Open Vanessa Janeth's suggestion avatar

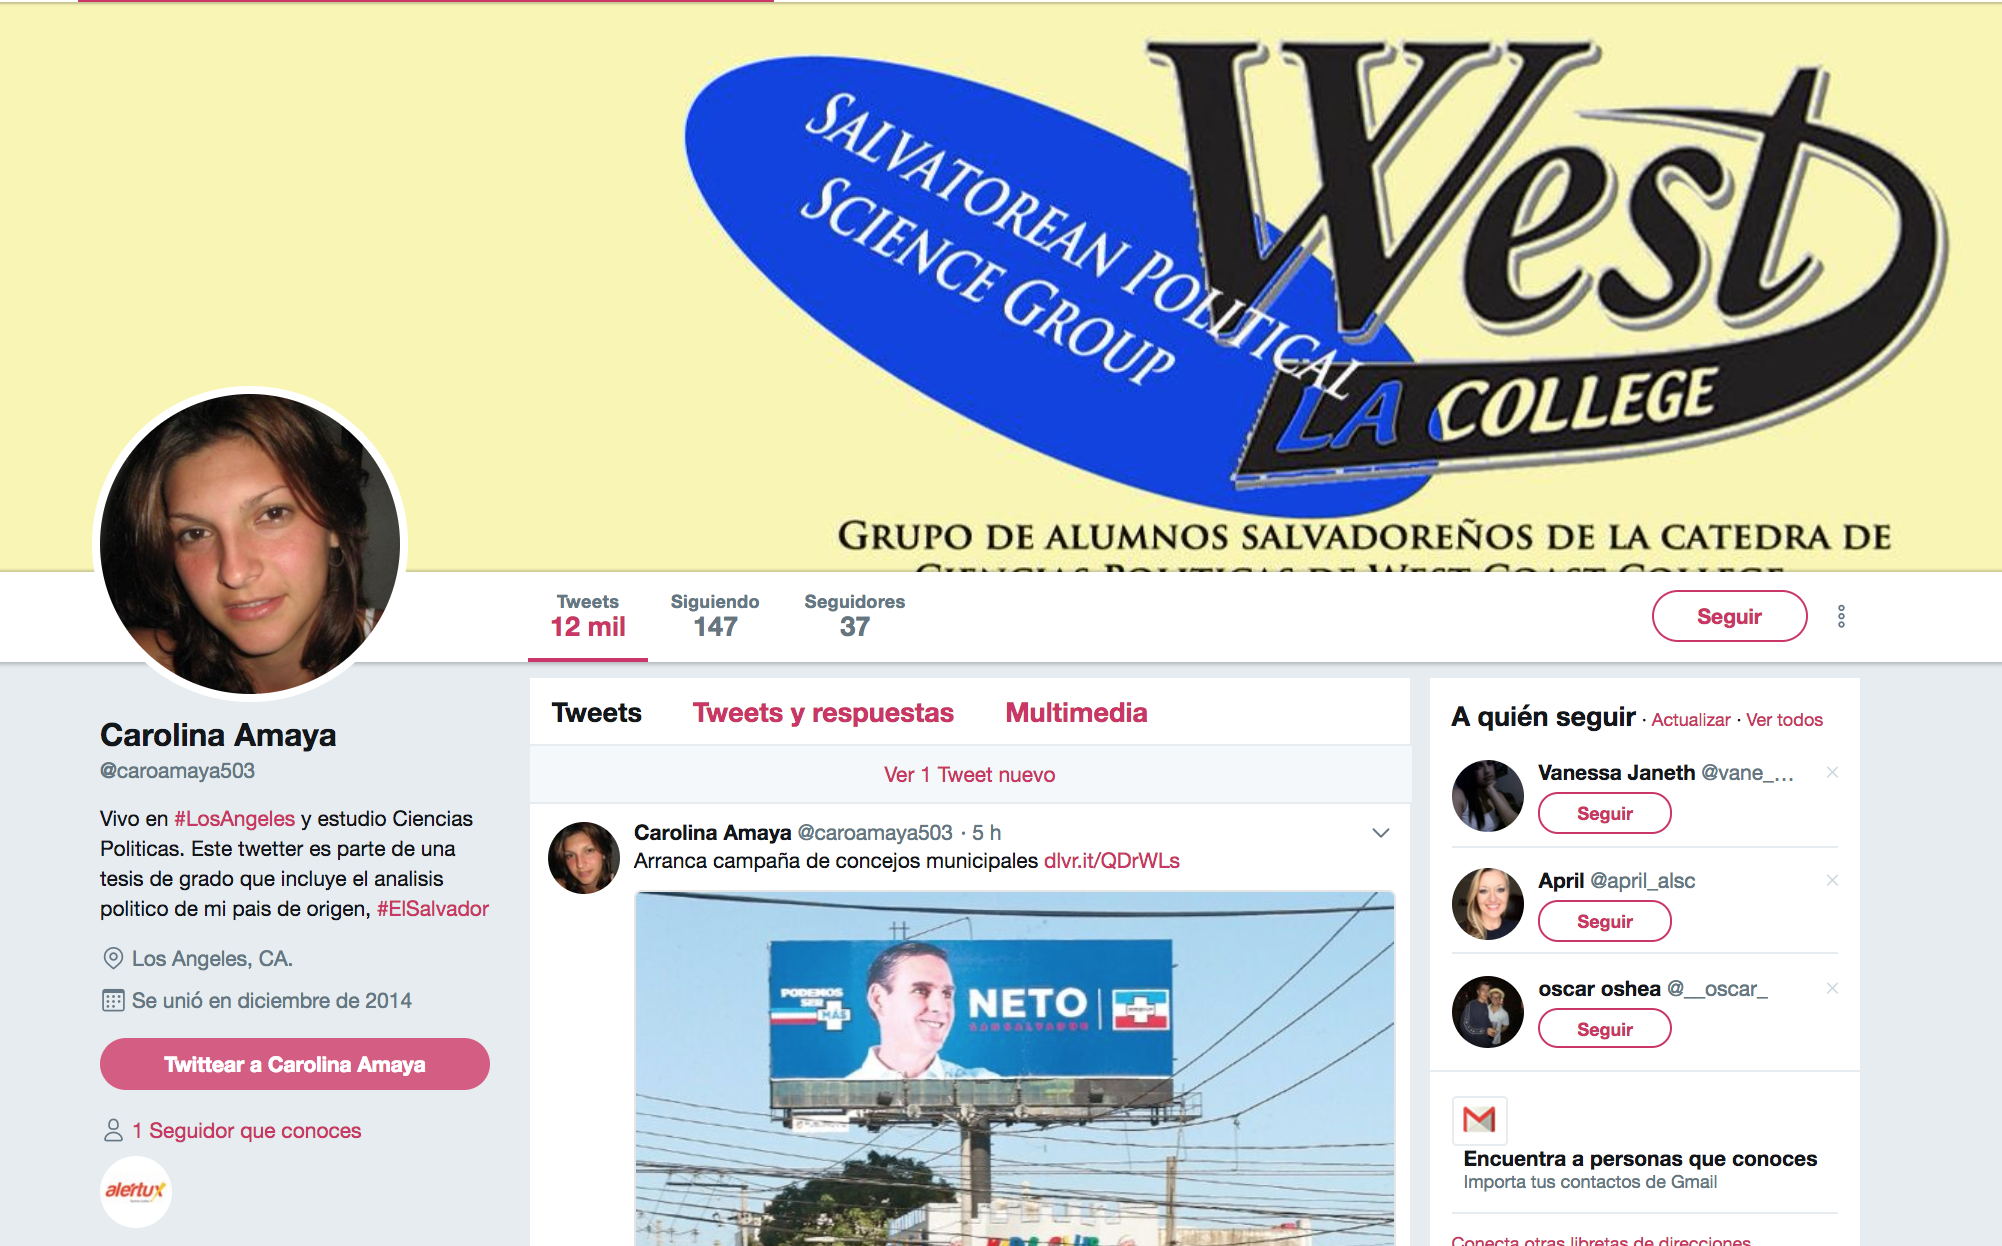[x=1488, y=796]
